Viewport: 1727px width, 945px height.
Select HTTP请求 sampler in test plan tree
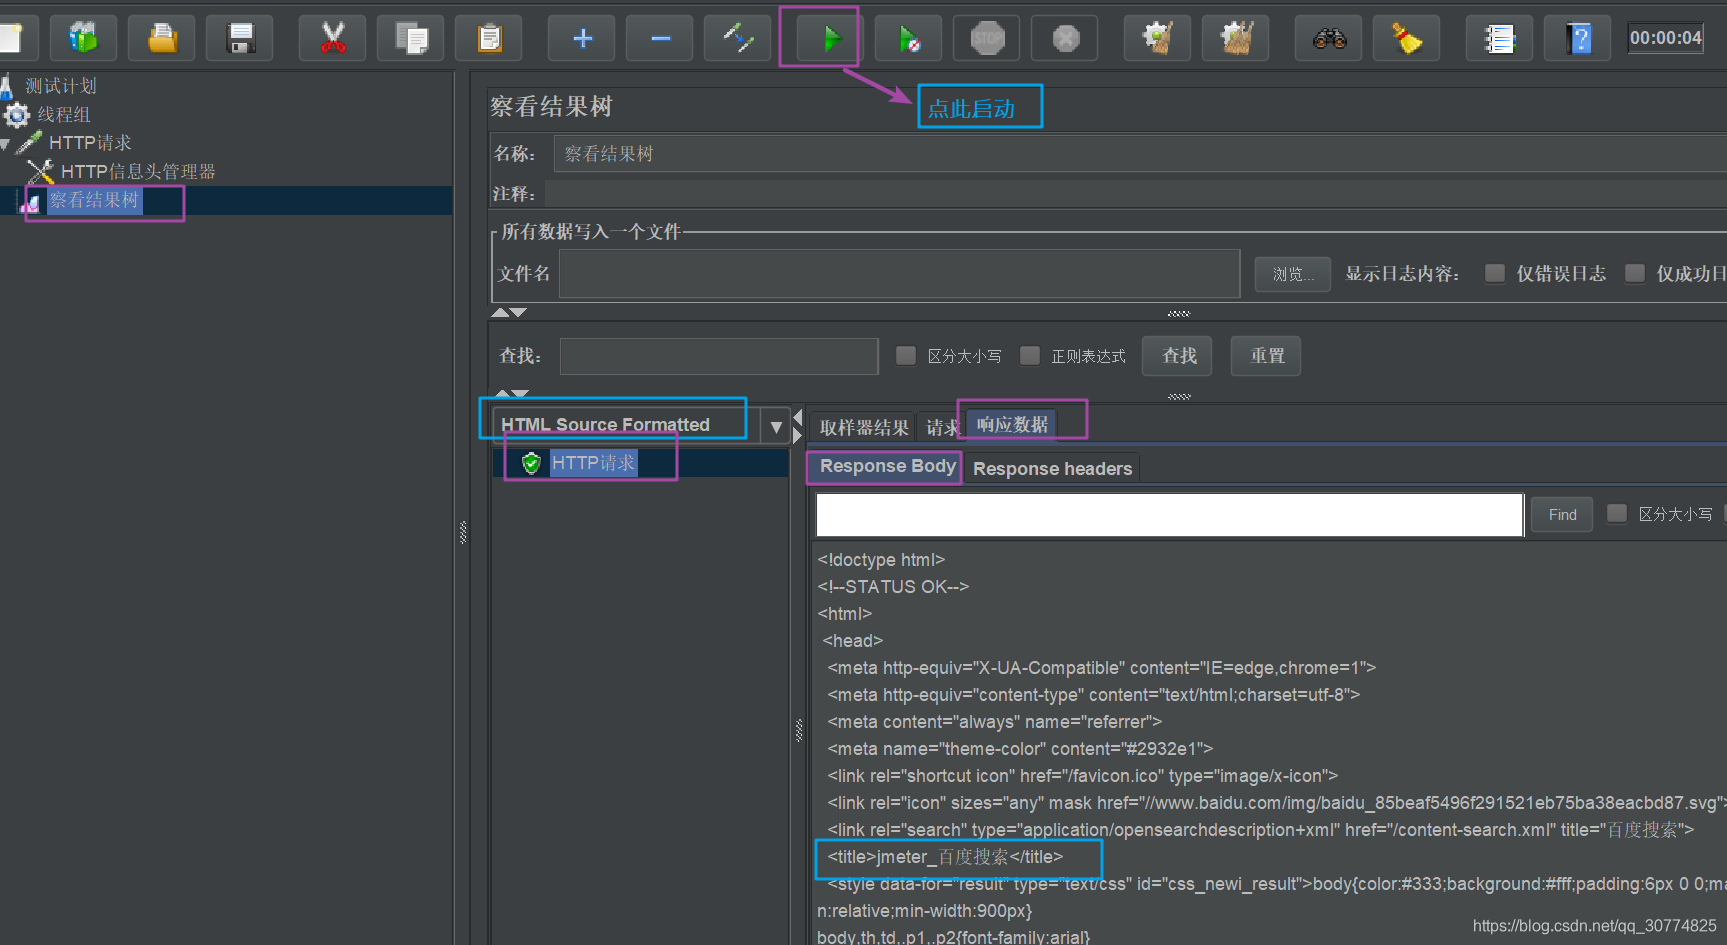click(90, 143)
